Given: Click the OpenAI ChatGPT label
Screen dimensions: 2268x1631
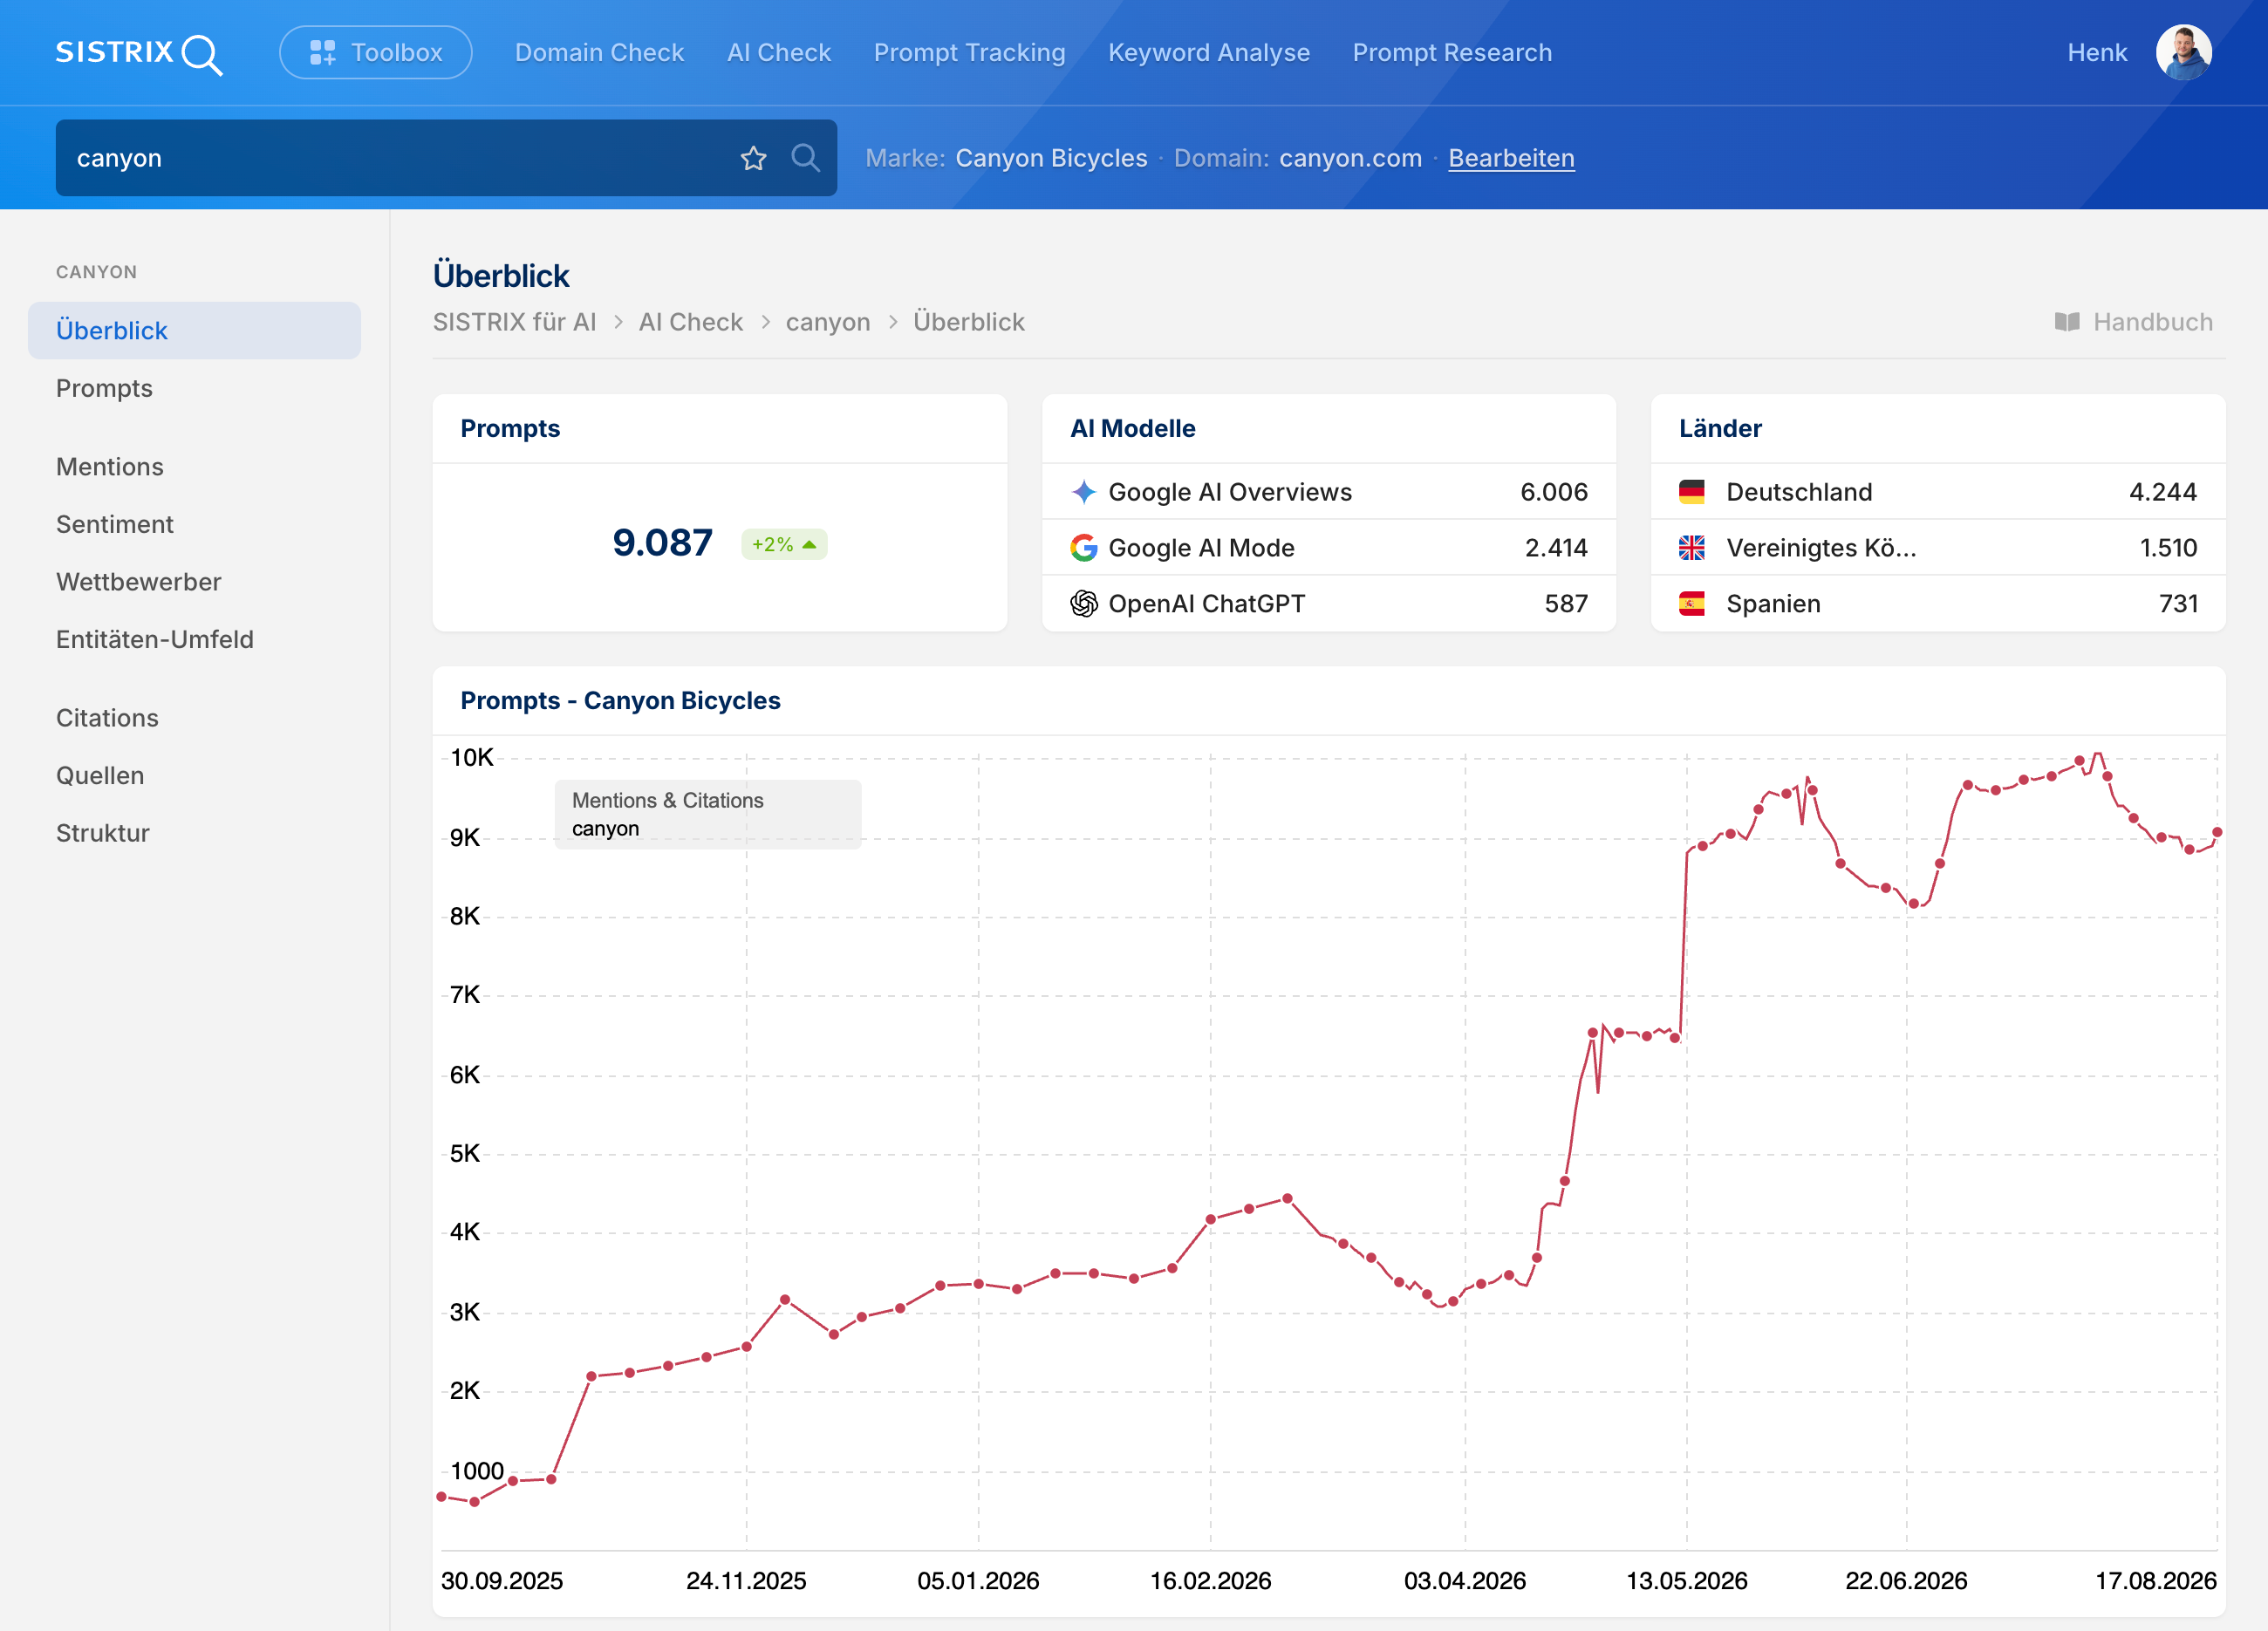Looking at the screenshot, I should [1207, 604].
